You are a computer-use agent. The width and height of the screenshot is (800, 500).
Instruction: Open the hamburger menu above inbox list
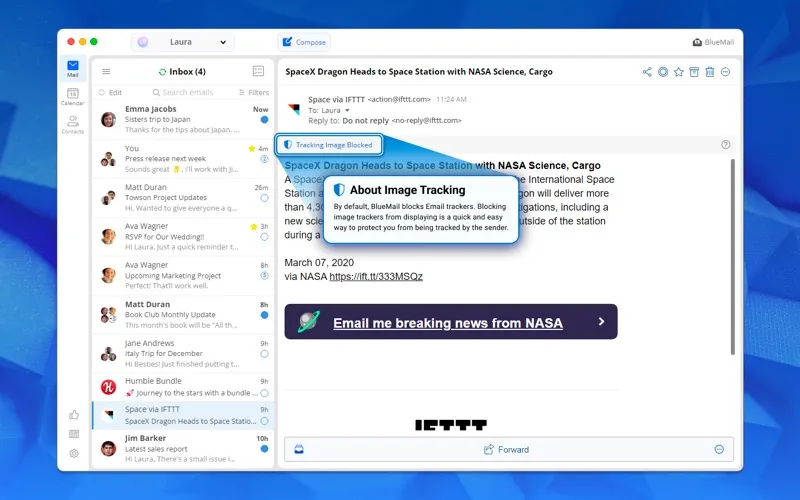106,71
